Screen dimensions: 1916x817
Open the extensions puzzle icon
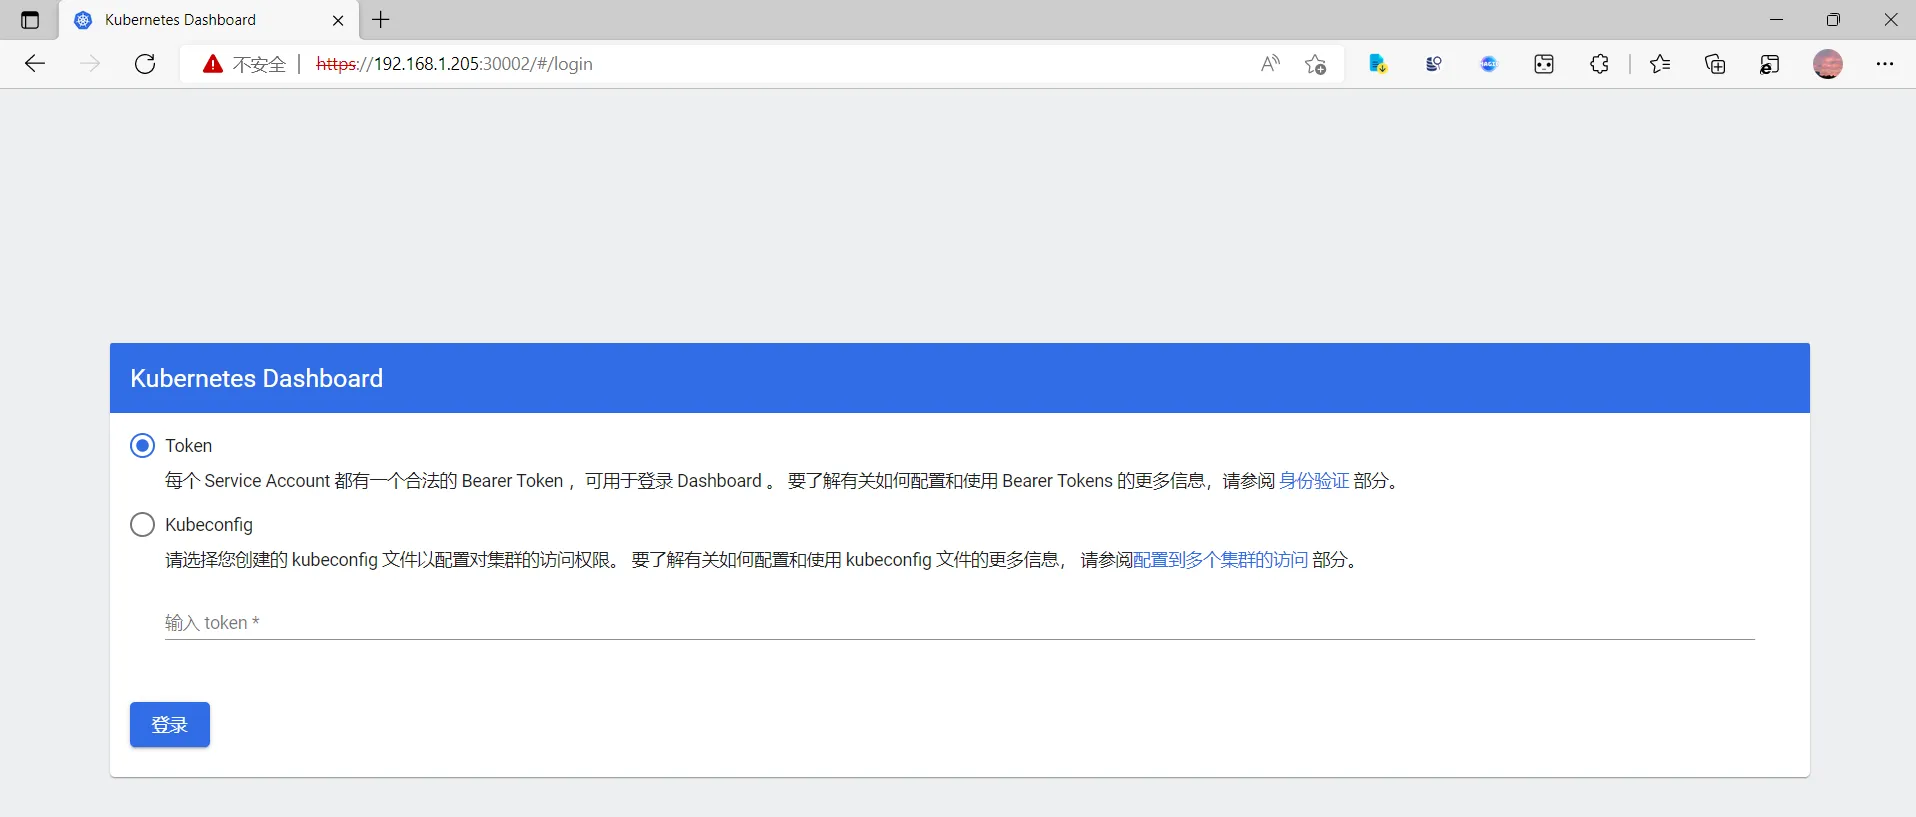click(x=1599, y=64)
